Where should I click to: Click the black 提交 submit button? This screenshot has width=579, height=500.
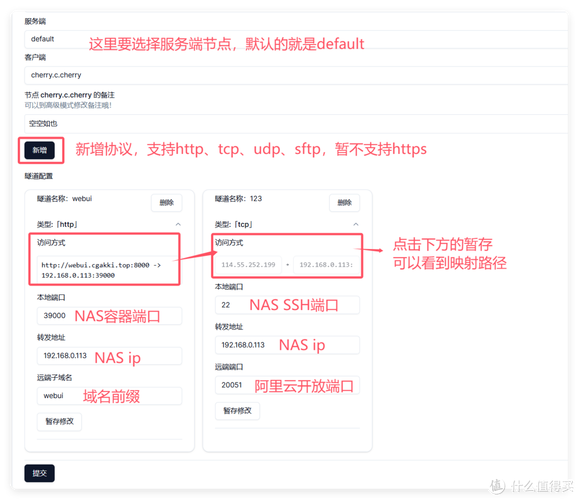click(40, 473)
